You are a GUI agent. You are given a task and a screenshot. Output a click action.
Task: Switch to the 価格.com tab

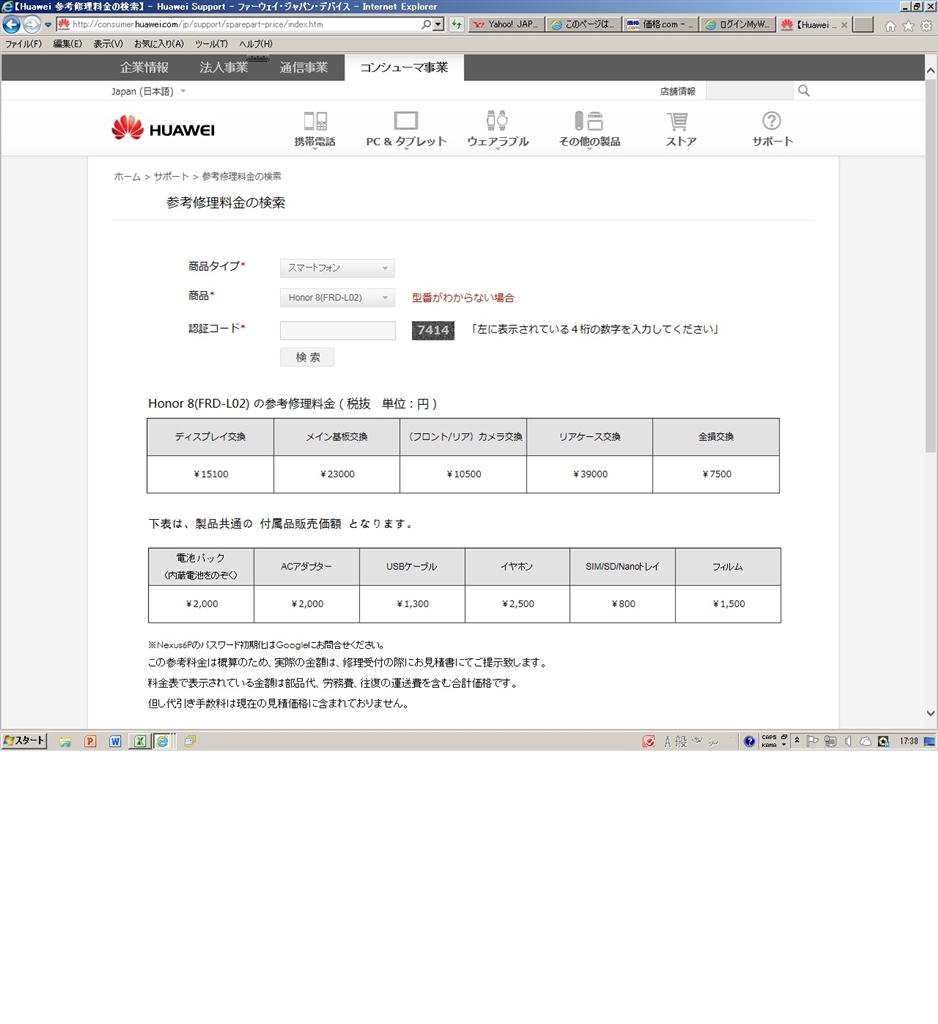point(660,25)
